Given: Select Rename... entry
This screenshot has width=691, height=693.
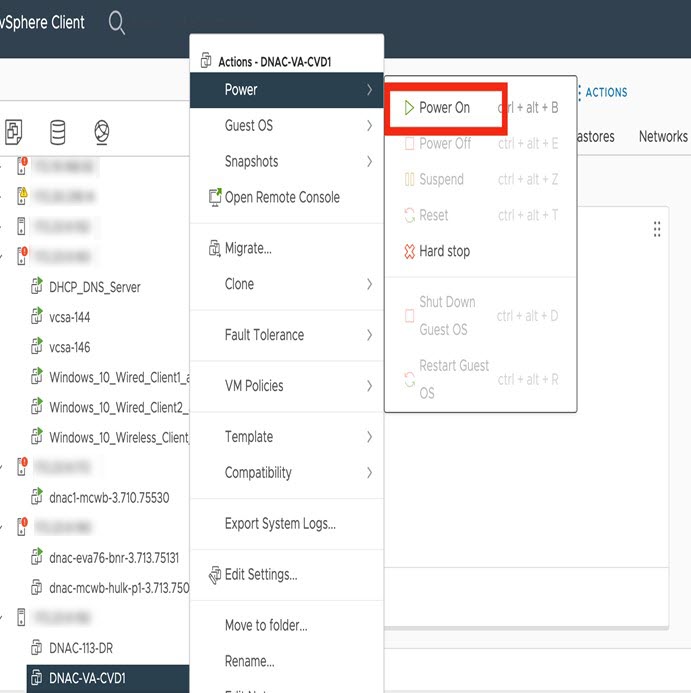Looking at the screenshot, I should click(x=286, y=661).
